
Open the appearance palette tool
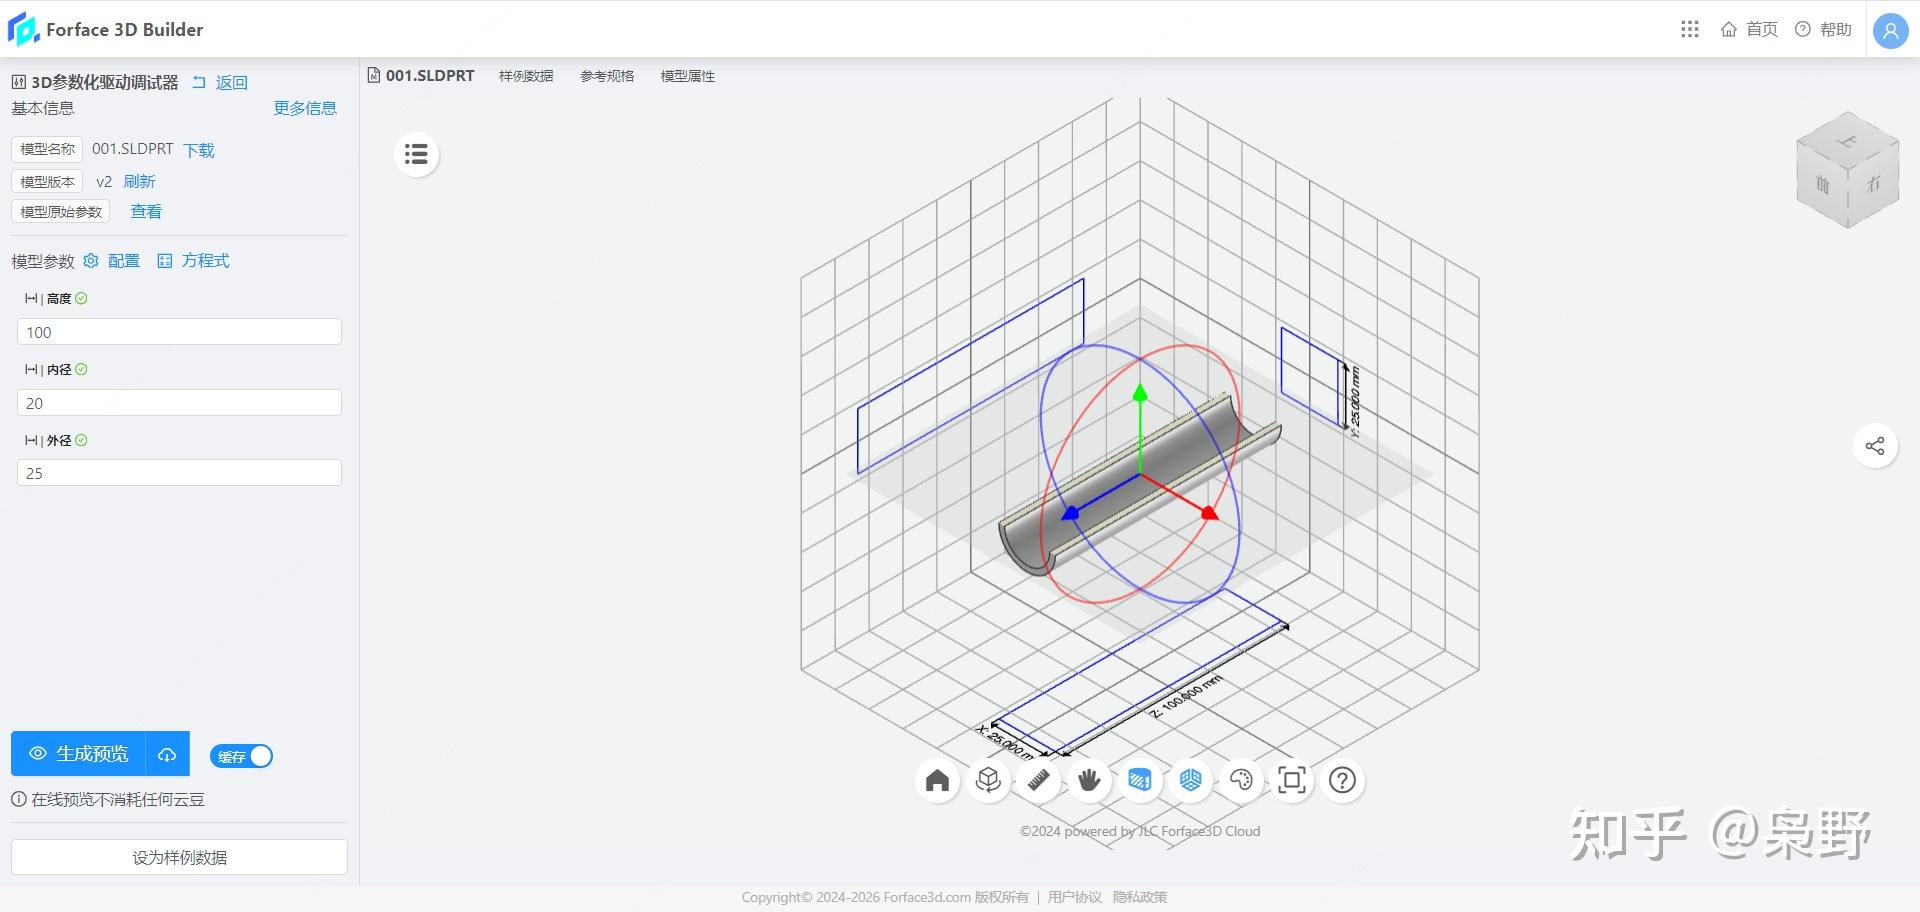[x=1241, y=781]
